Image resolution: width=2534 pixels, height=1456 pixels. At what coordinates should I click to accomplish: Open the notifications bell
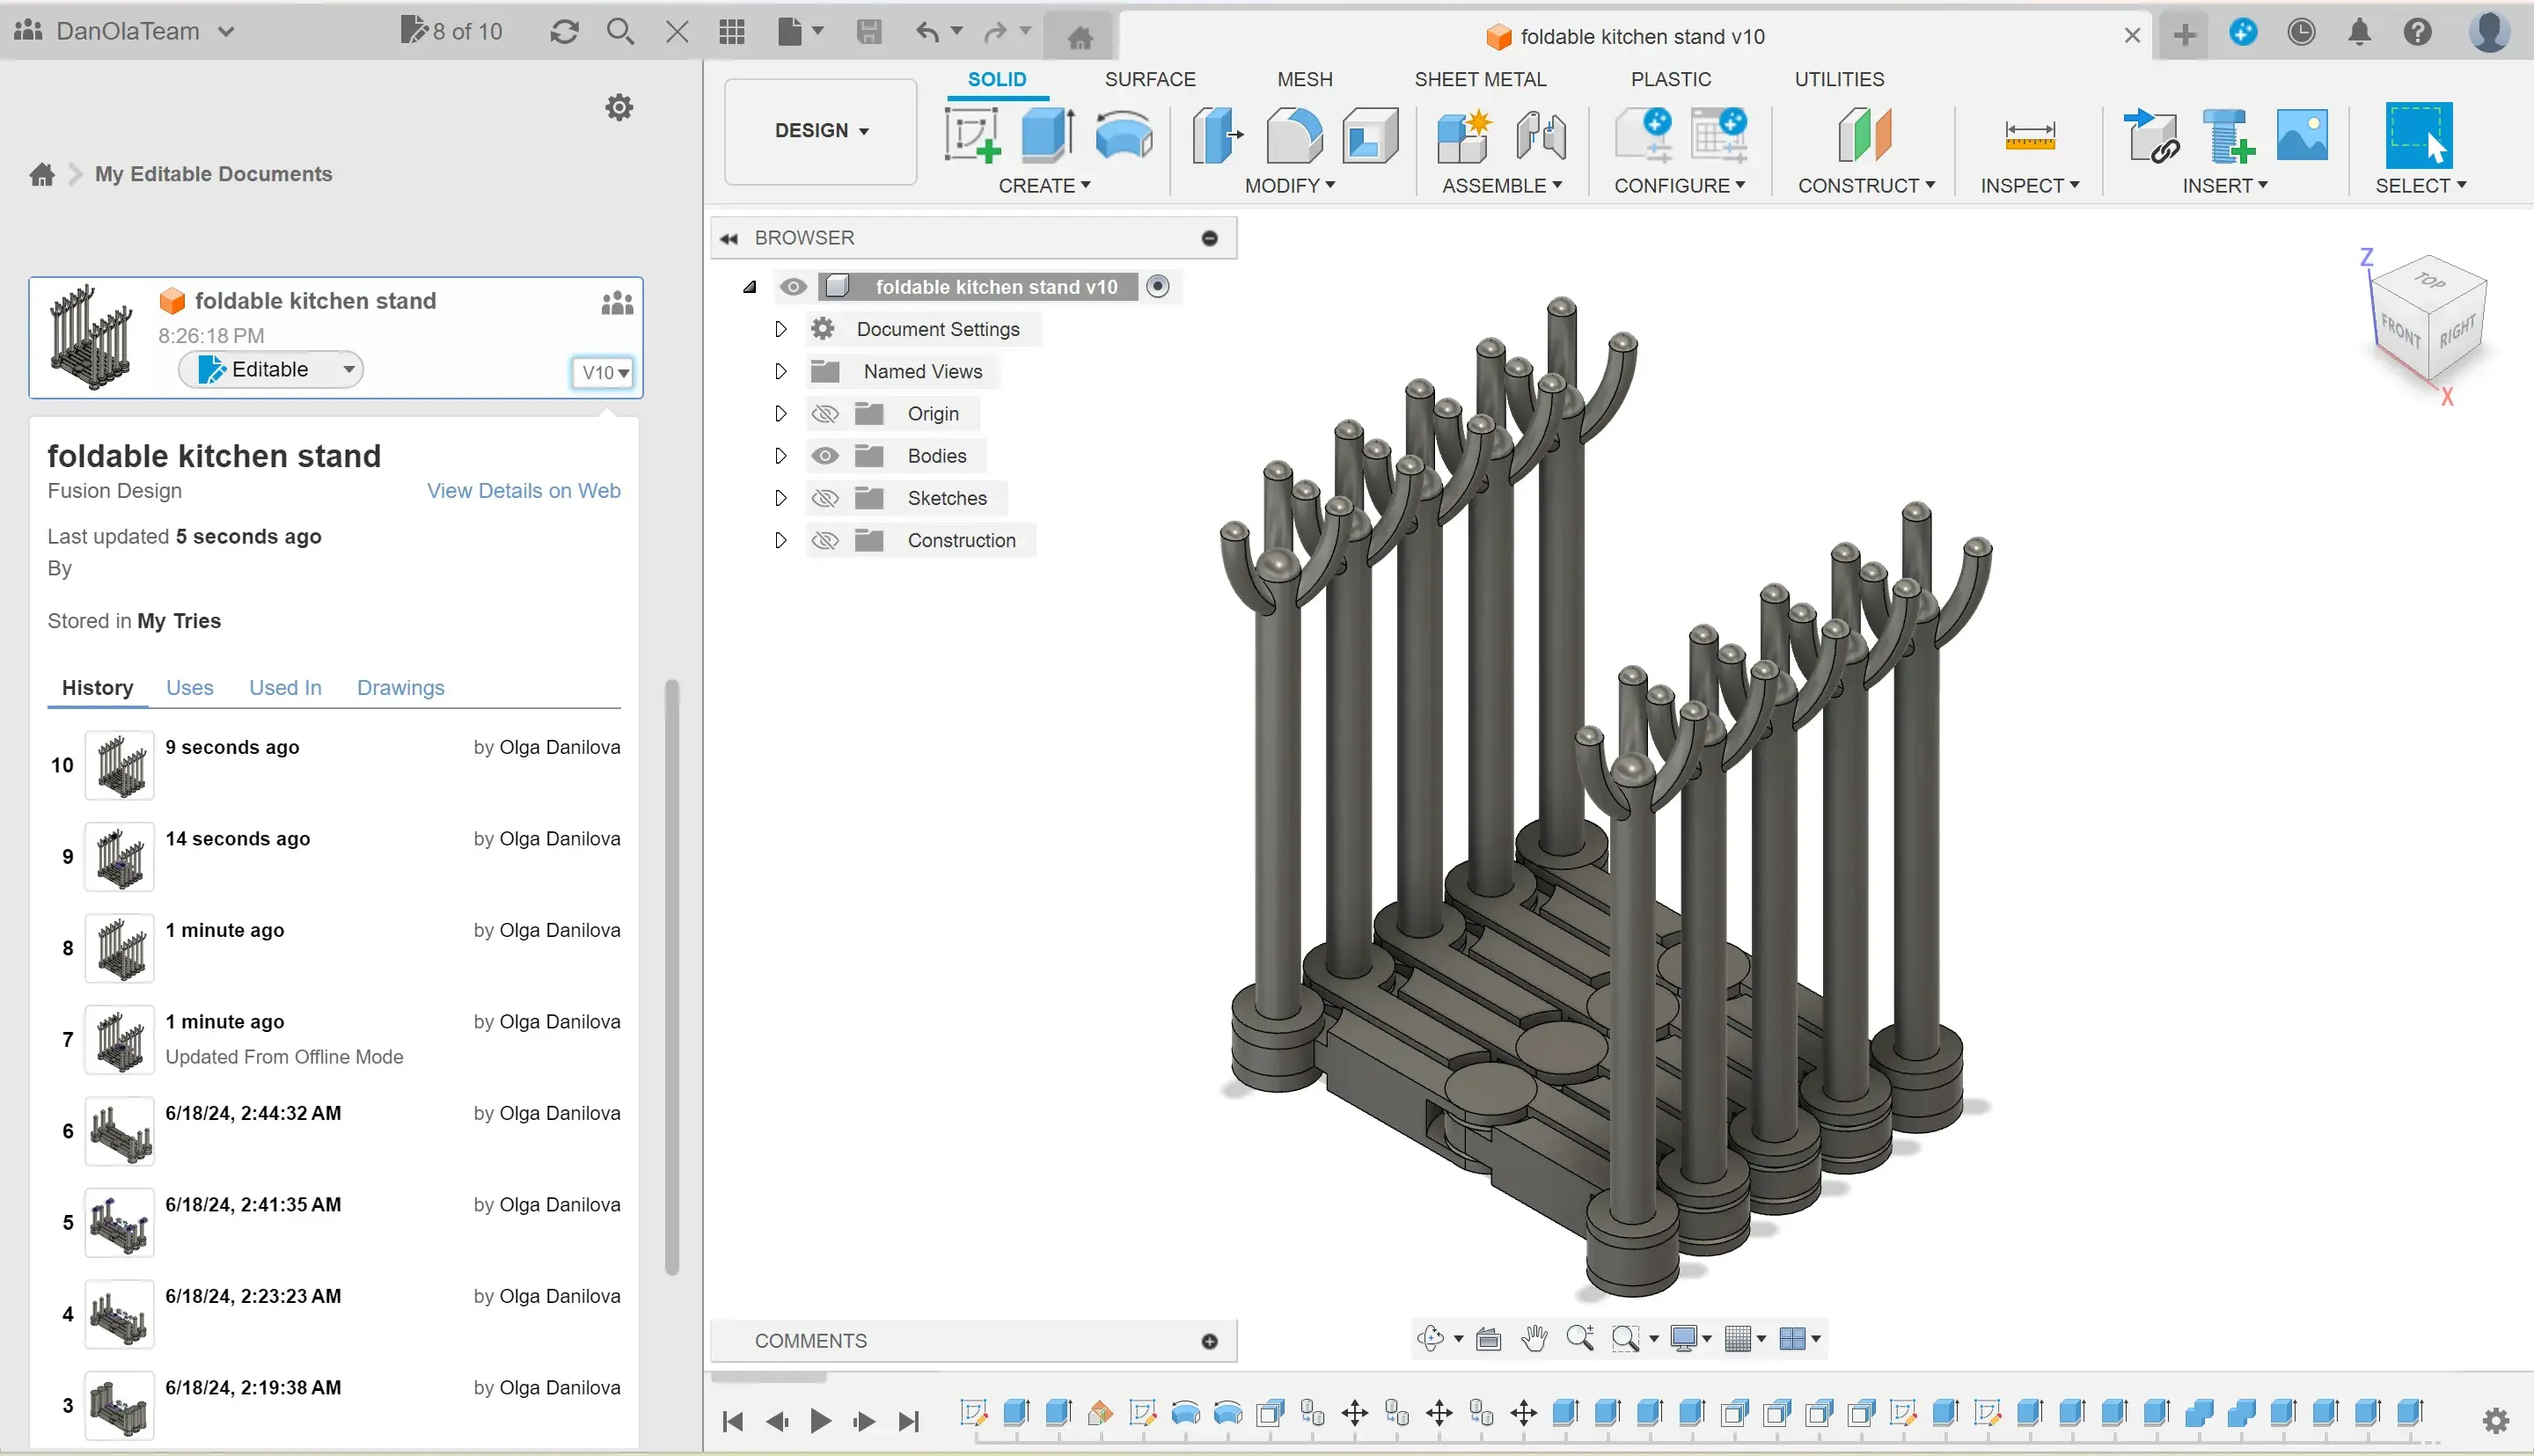tap(2360, 32)
